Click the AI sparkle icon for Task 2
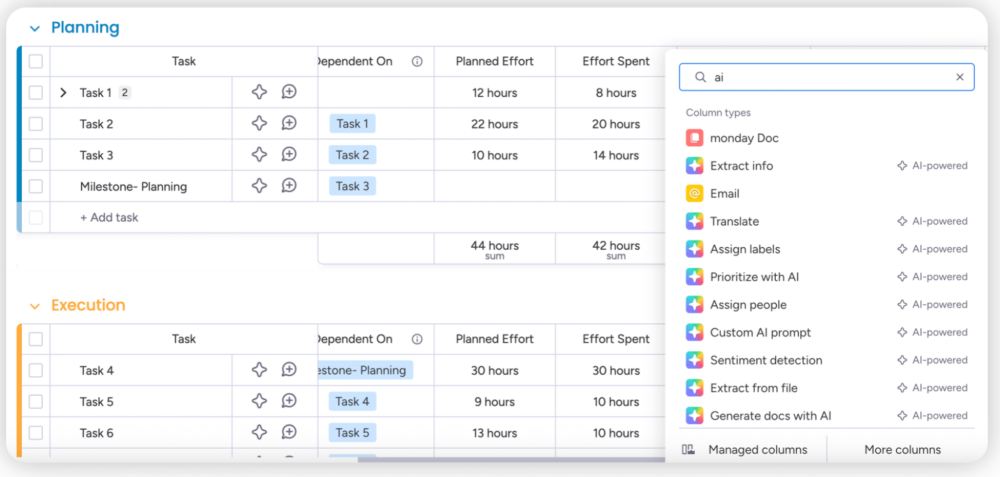This screenshot has height=477, width=1000. [259, 124]
